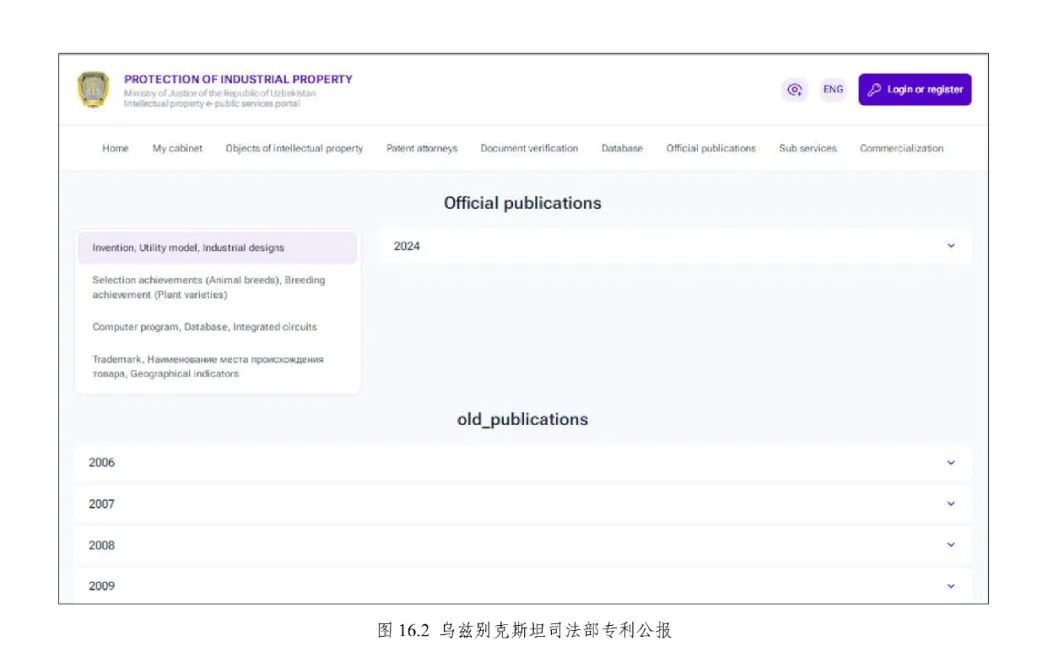This screenshot has height=670, width=1064.
Task: Open Document verification page
Action: pyautogui.click(x=529, y=149)
